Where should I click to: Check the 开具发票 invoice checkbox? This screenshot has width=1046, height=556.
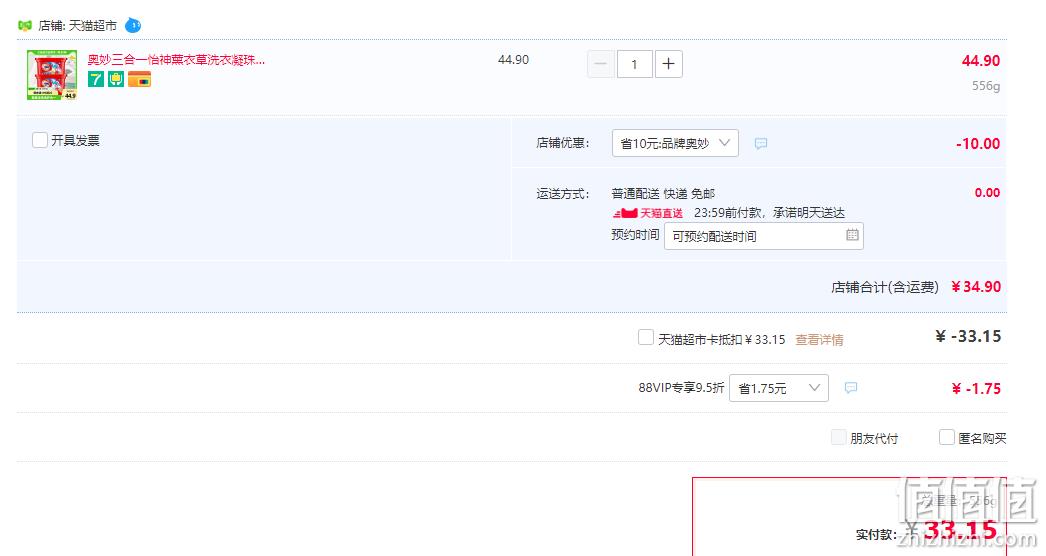point(40,140)
